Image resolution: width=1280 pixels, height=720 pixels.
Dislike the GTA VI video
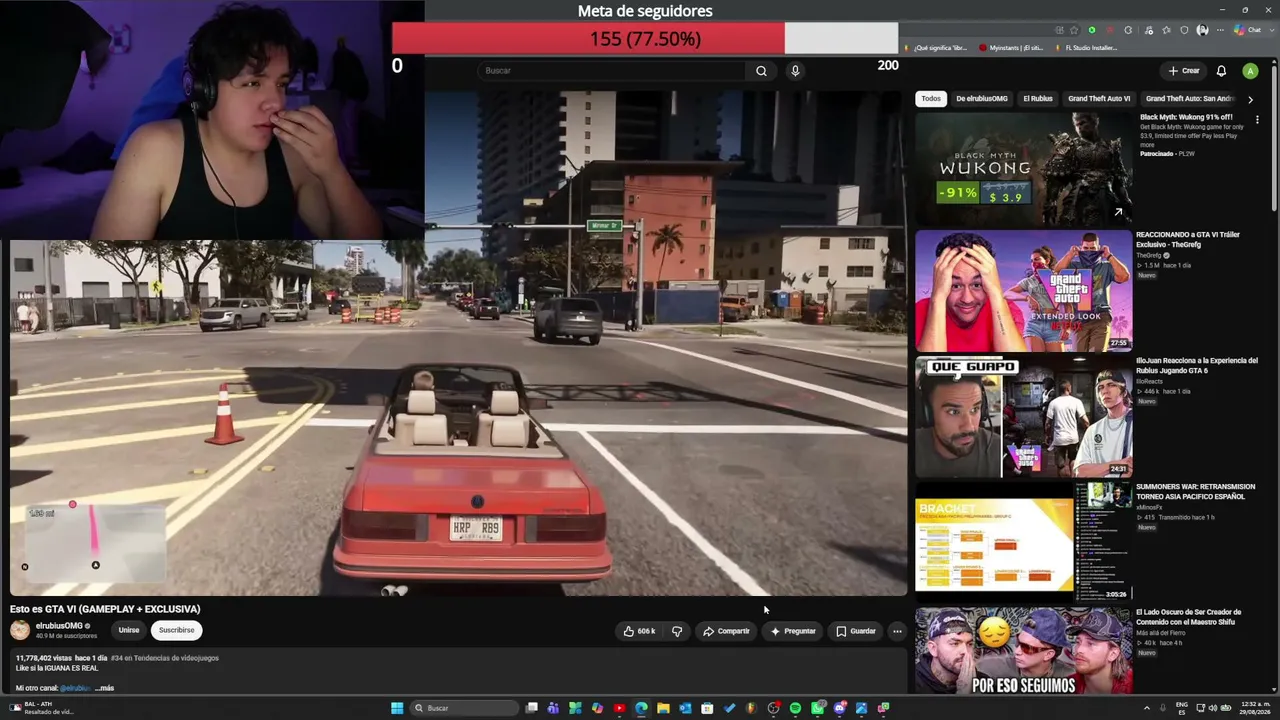(677, 631)
